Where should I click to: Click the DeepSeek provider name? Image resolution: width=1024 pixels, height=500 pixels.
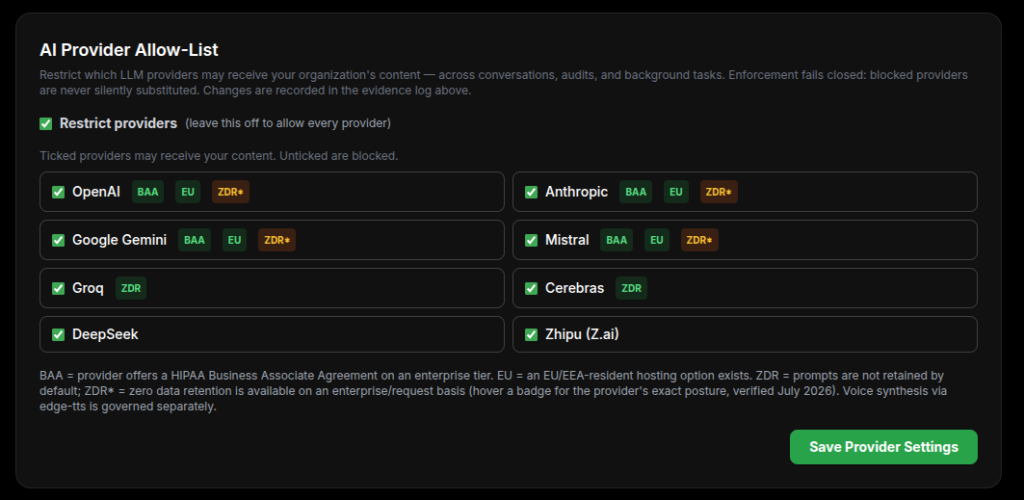[x=105, y=334]
